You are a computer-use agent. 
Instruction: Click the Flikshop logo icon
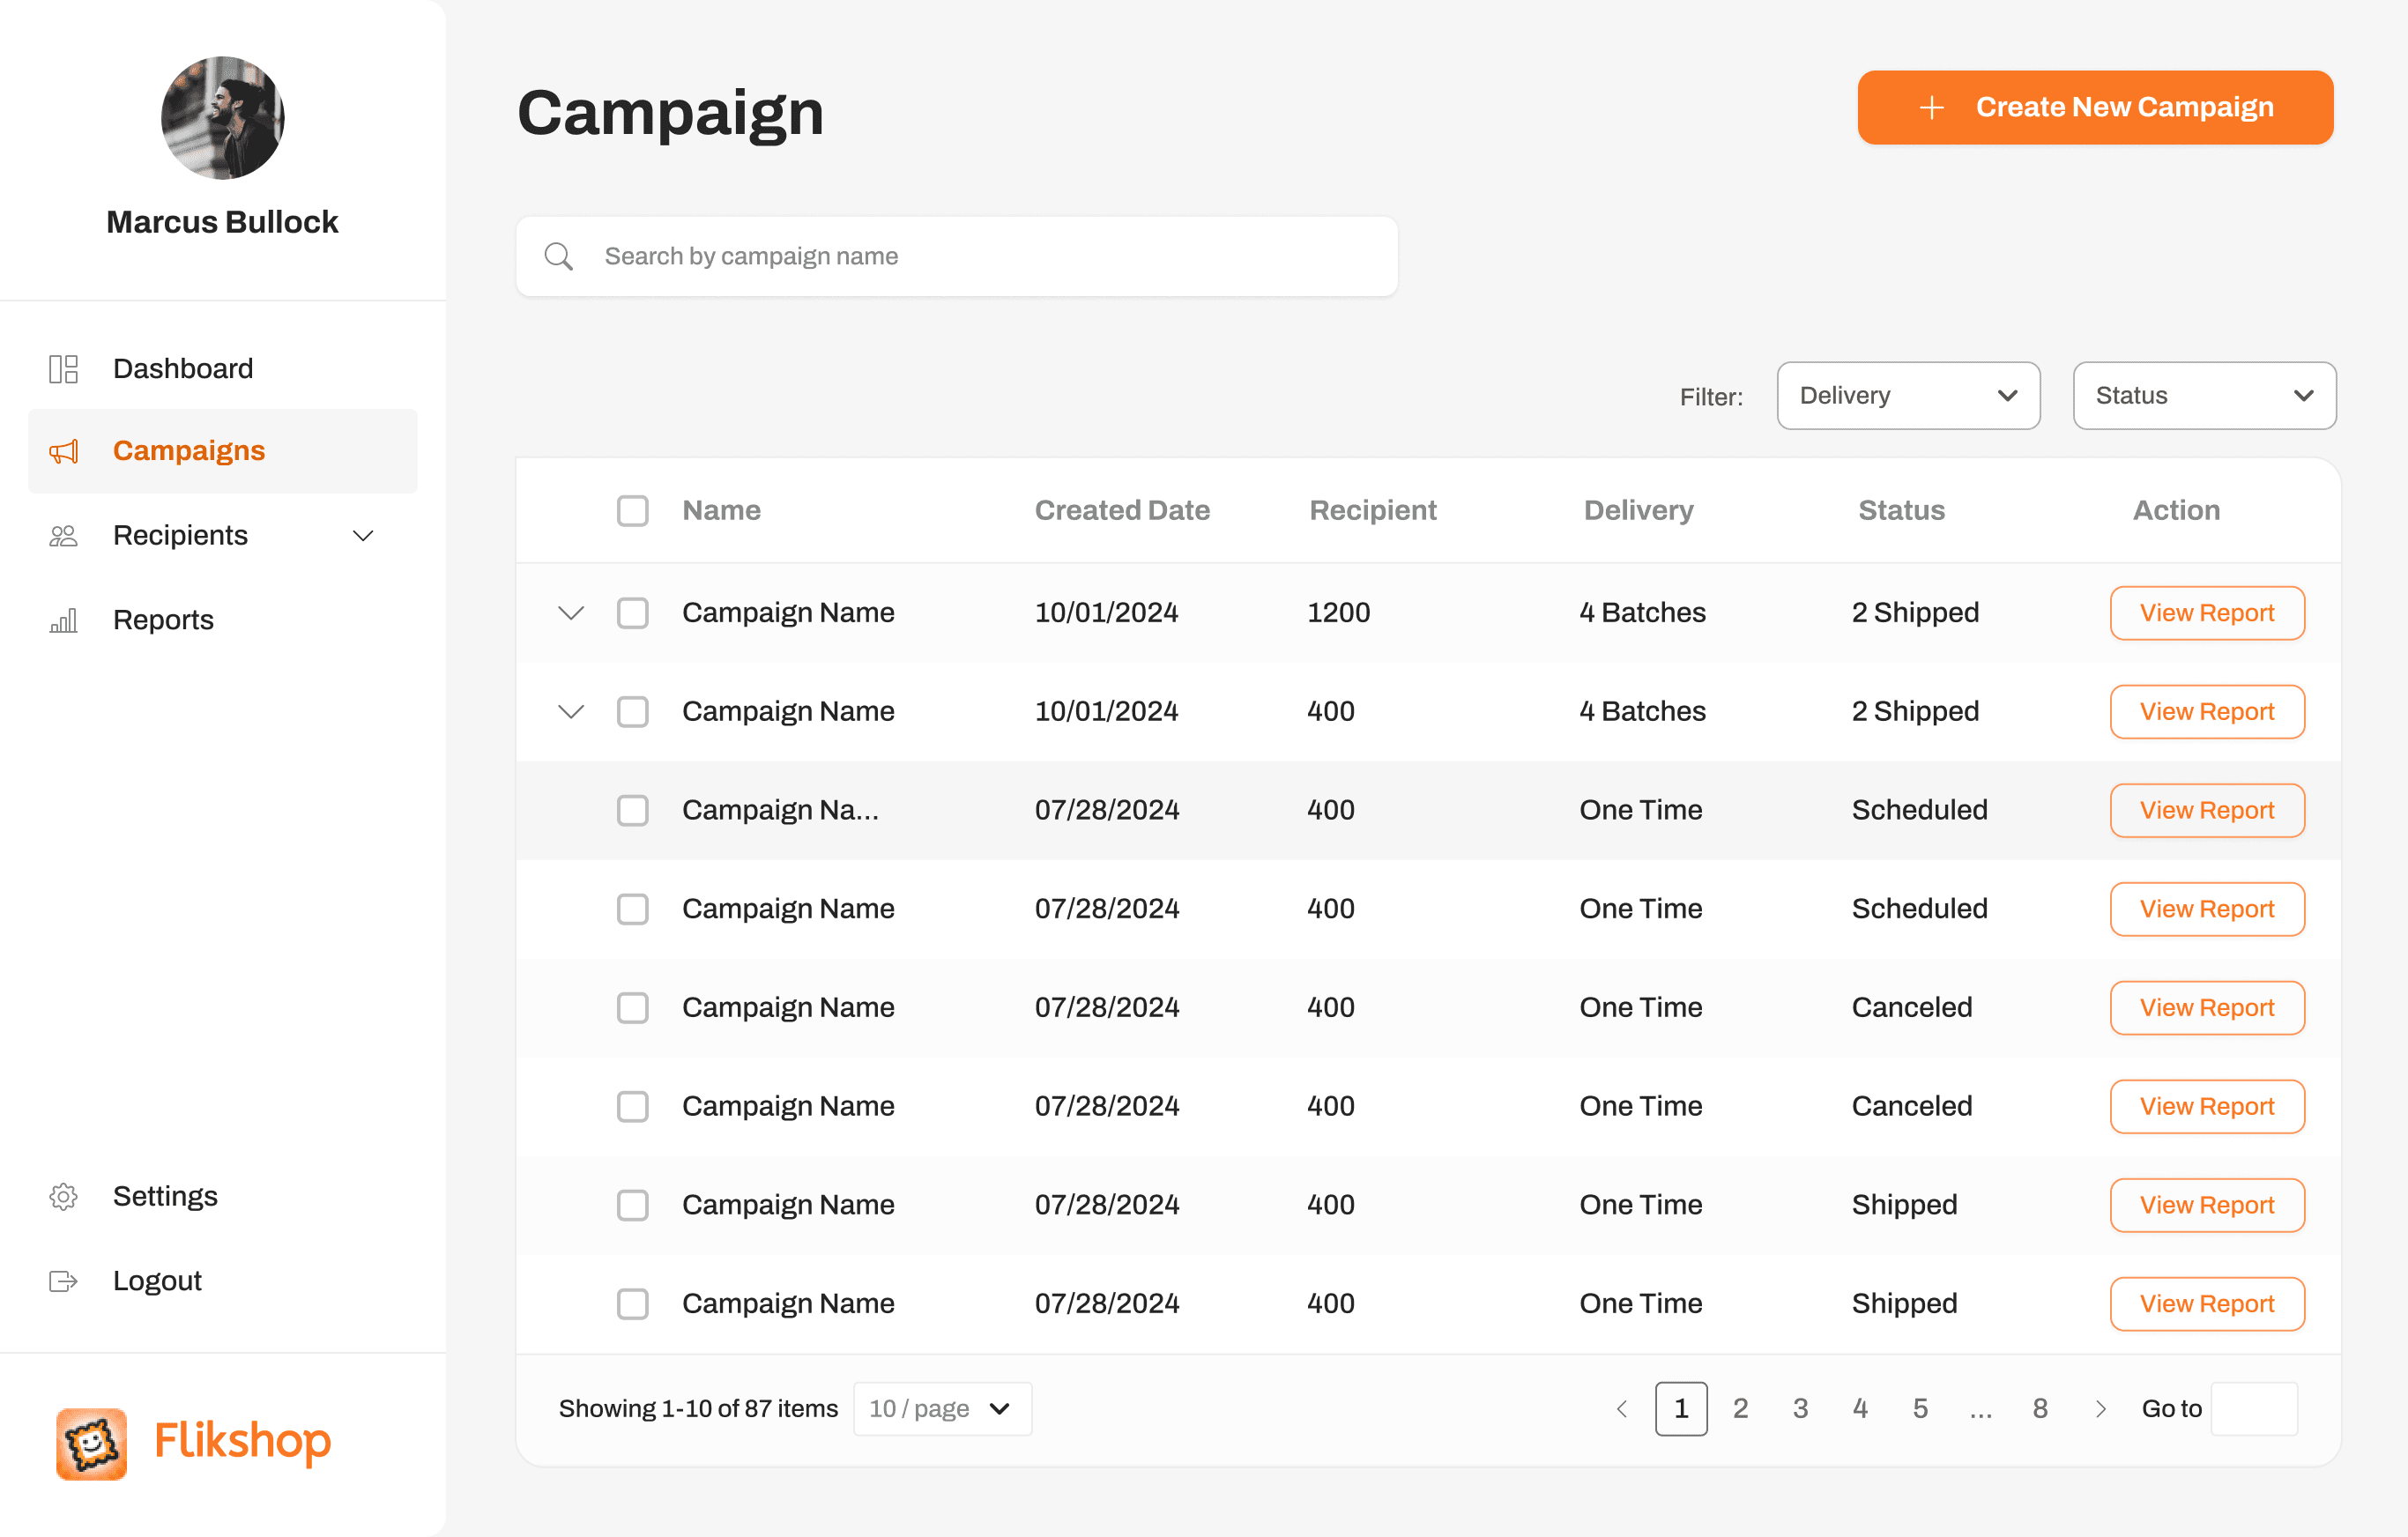tap(91, 1443)
